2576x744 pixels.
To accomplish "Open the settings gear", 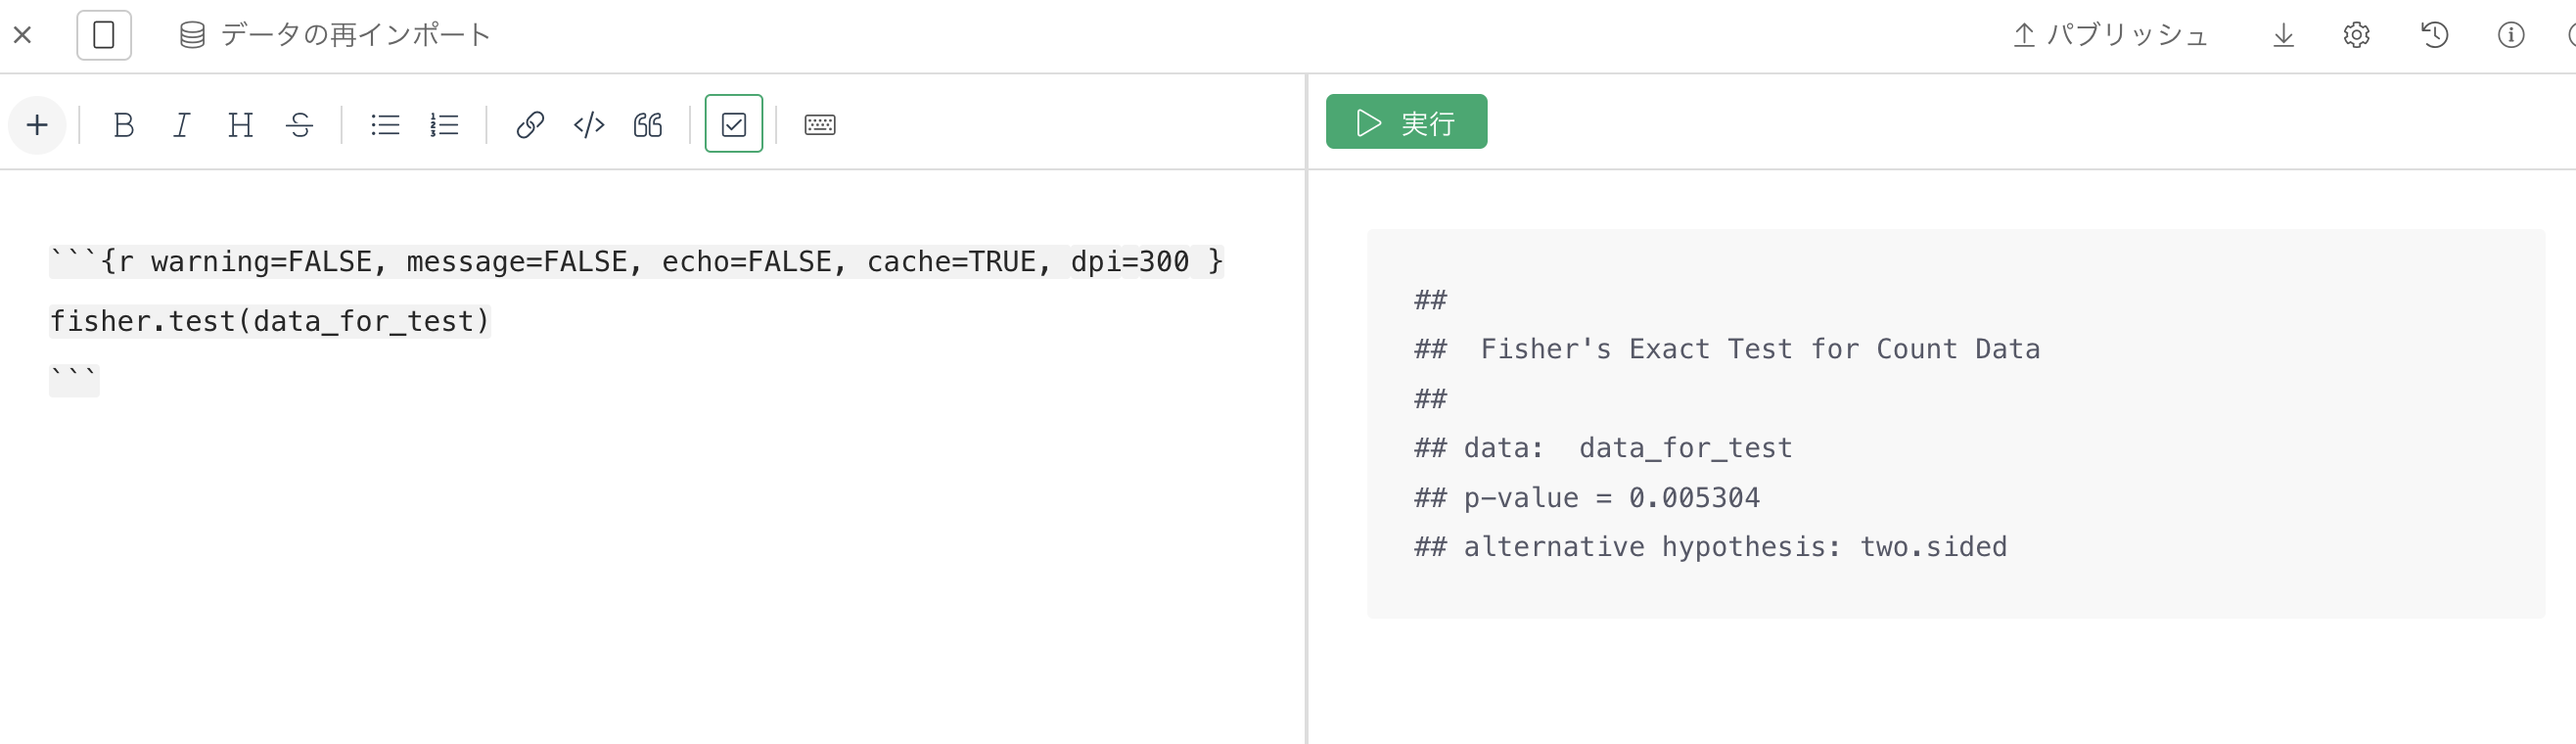I will point(2356,35).
